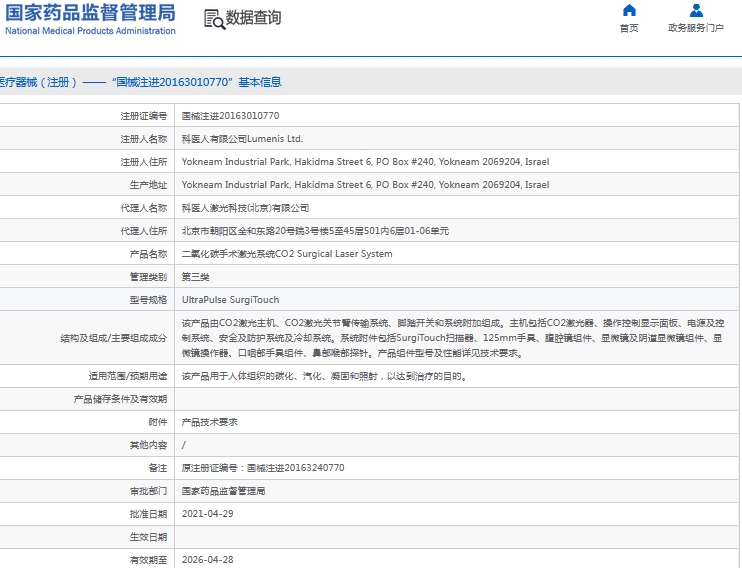Click agent address 北京市朝阳区 value
Image resolution: width=742 pixels, height=568 pixels.
pyautogui.click(x=315, y=231)
